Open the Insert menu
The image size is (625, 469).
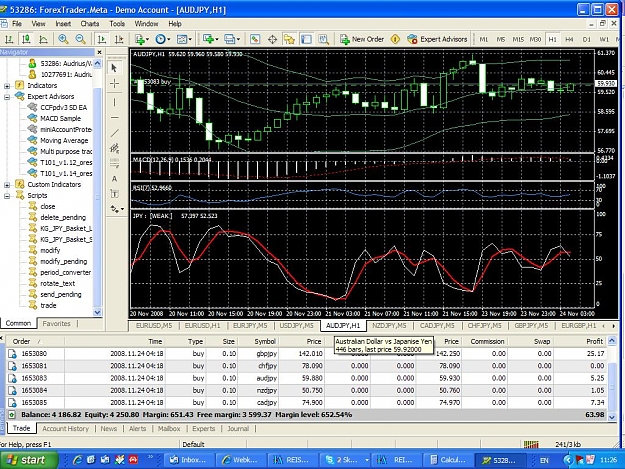tap(63, 24)
